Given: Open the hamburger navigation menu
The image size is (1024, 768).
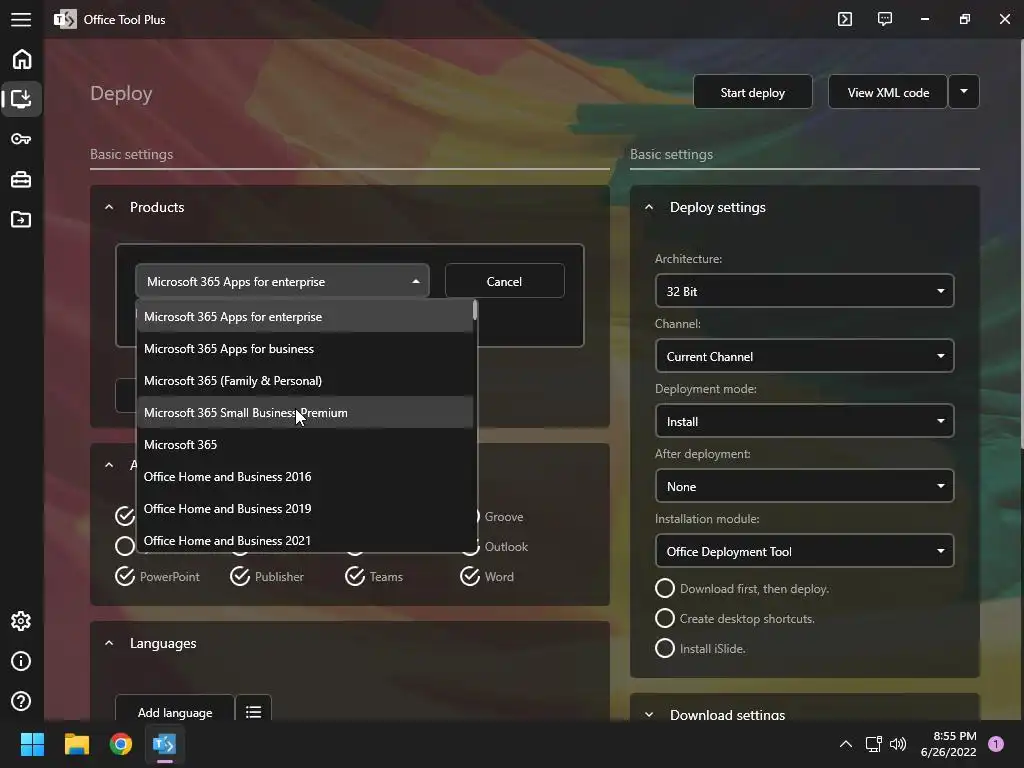Looking at the screenshot, I should tap(21, 20).
